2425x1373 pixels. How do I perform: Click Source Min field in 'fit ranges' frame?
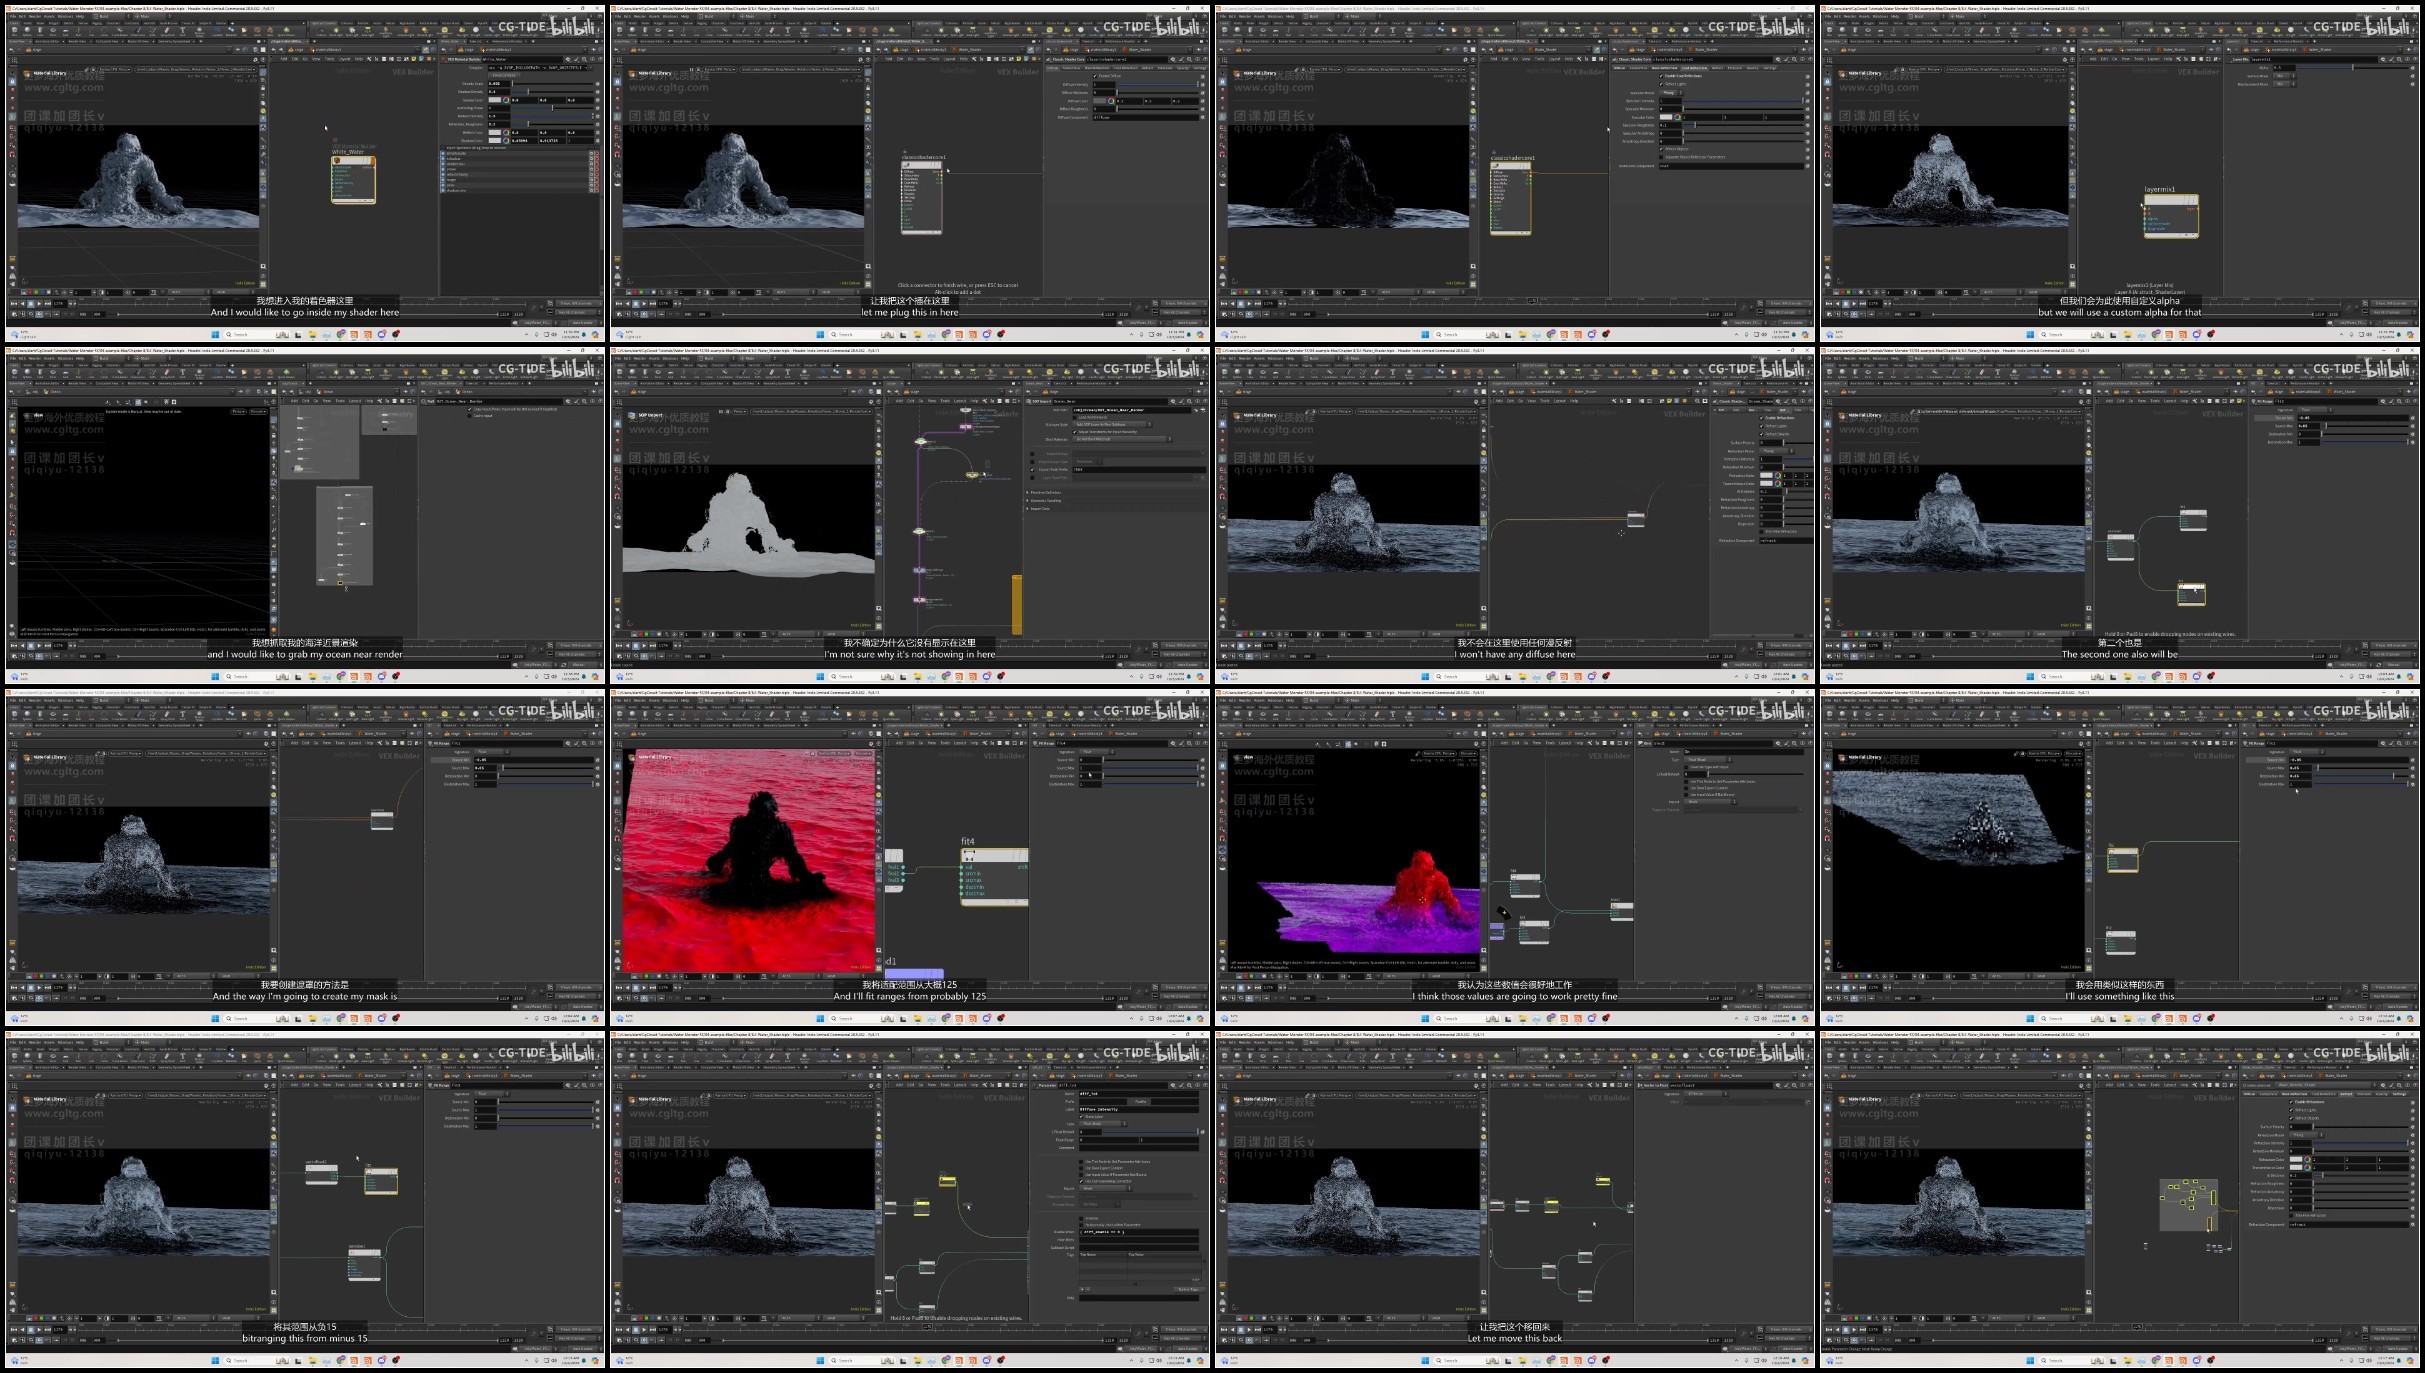[x=1090, y=760]
